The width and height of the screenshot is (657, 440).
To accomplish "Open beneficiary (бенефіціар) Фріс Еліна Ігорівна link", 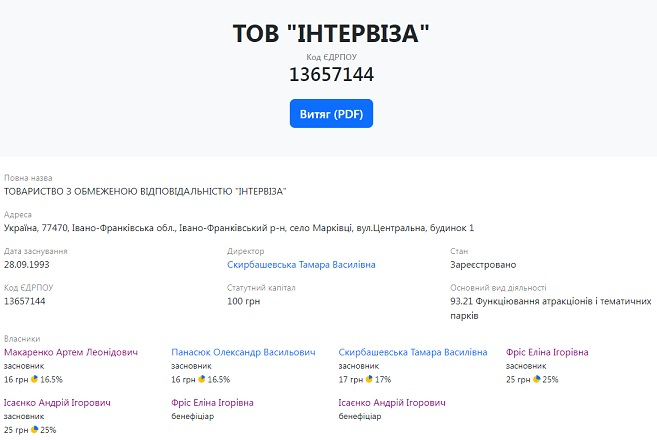I will click(x=212, y=402).
